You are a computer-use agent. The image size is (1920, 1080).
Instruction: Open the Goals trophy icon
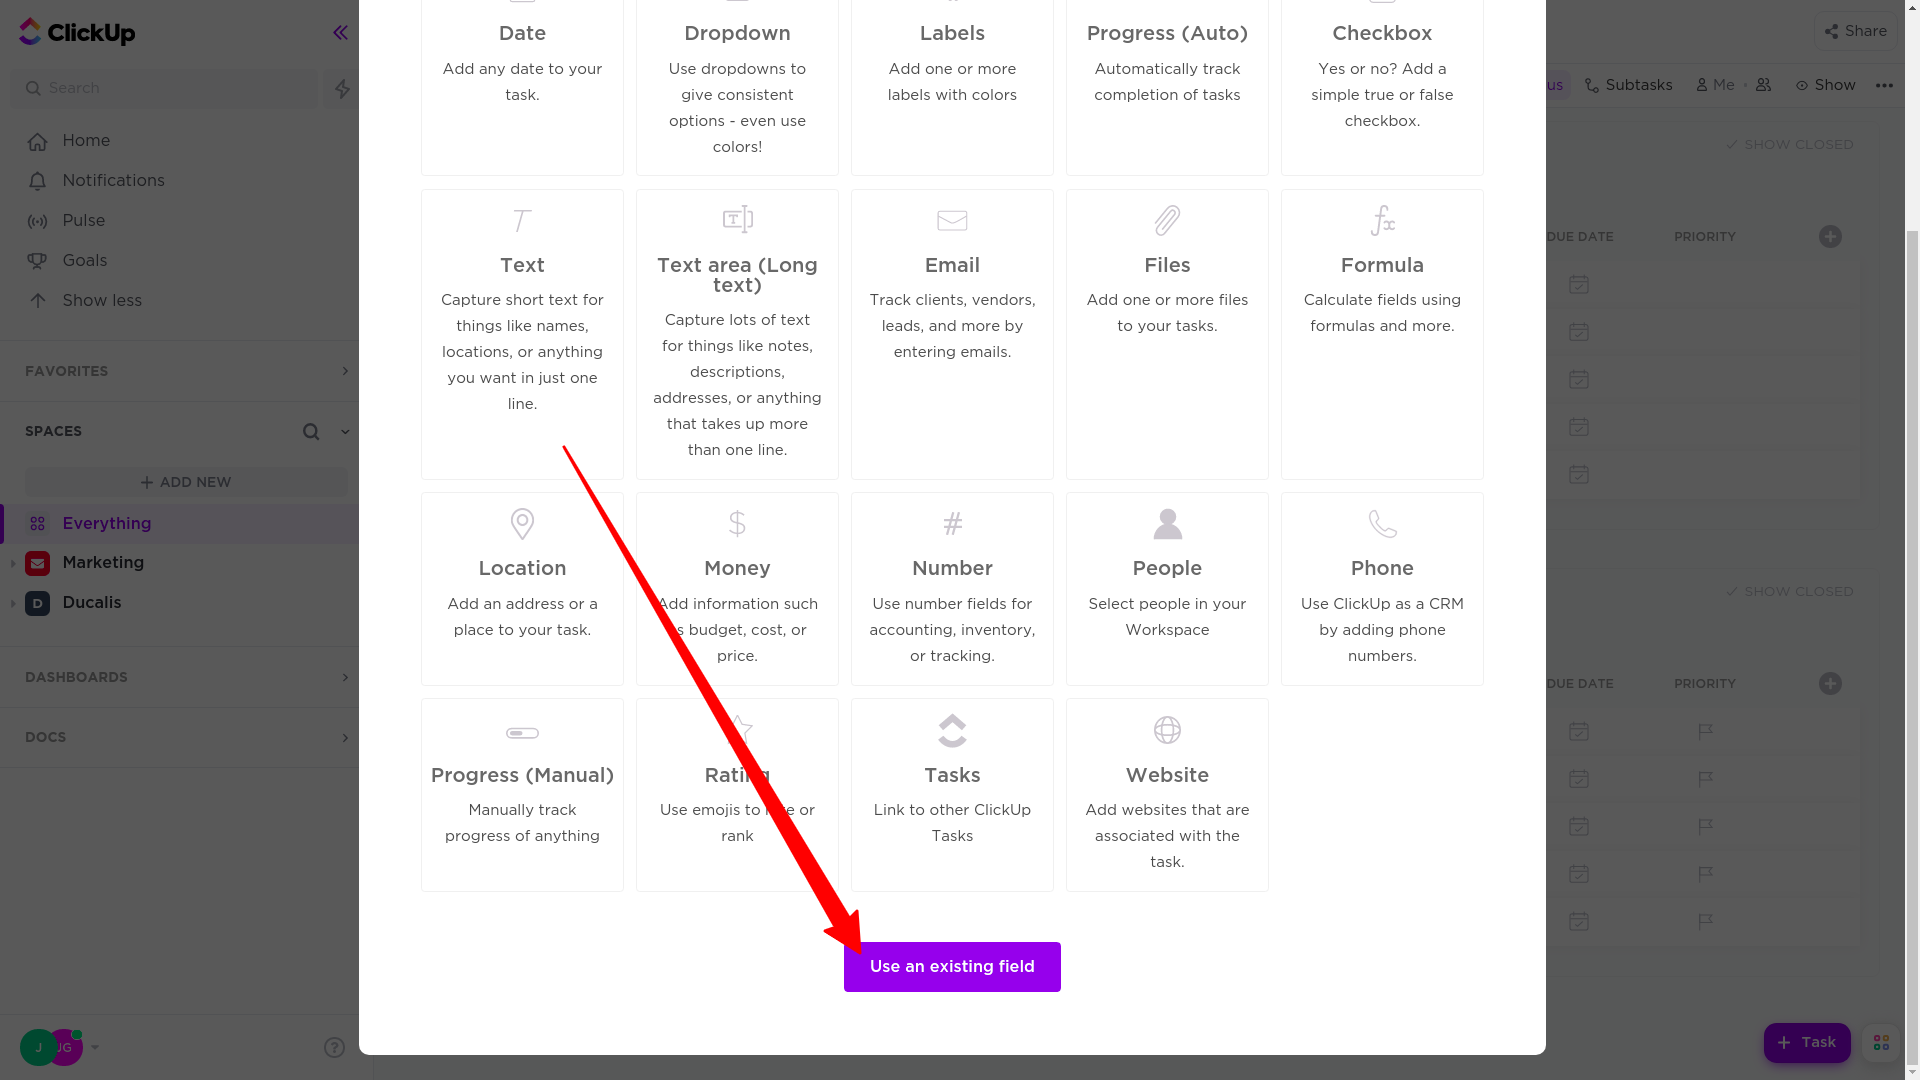click(37, 261)
